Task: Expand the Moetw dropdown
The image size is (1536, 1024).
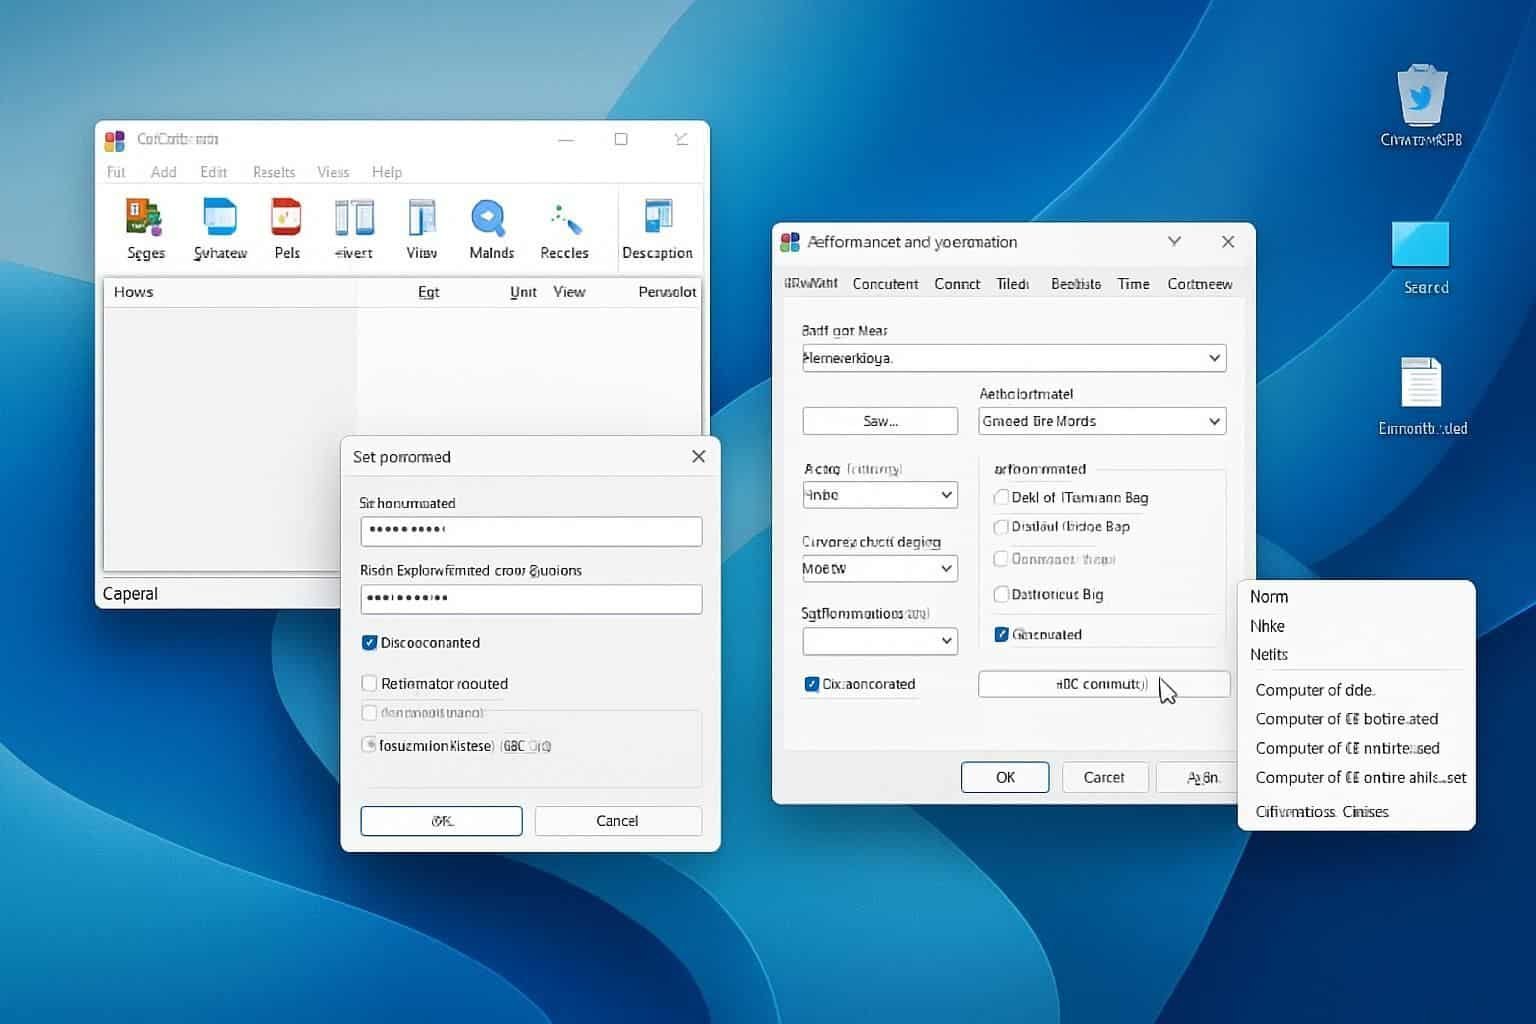Action: tap(880, 568)
